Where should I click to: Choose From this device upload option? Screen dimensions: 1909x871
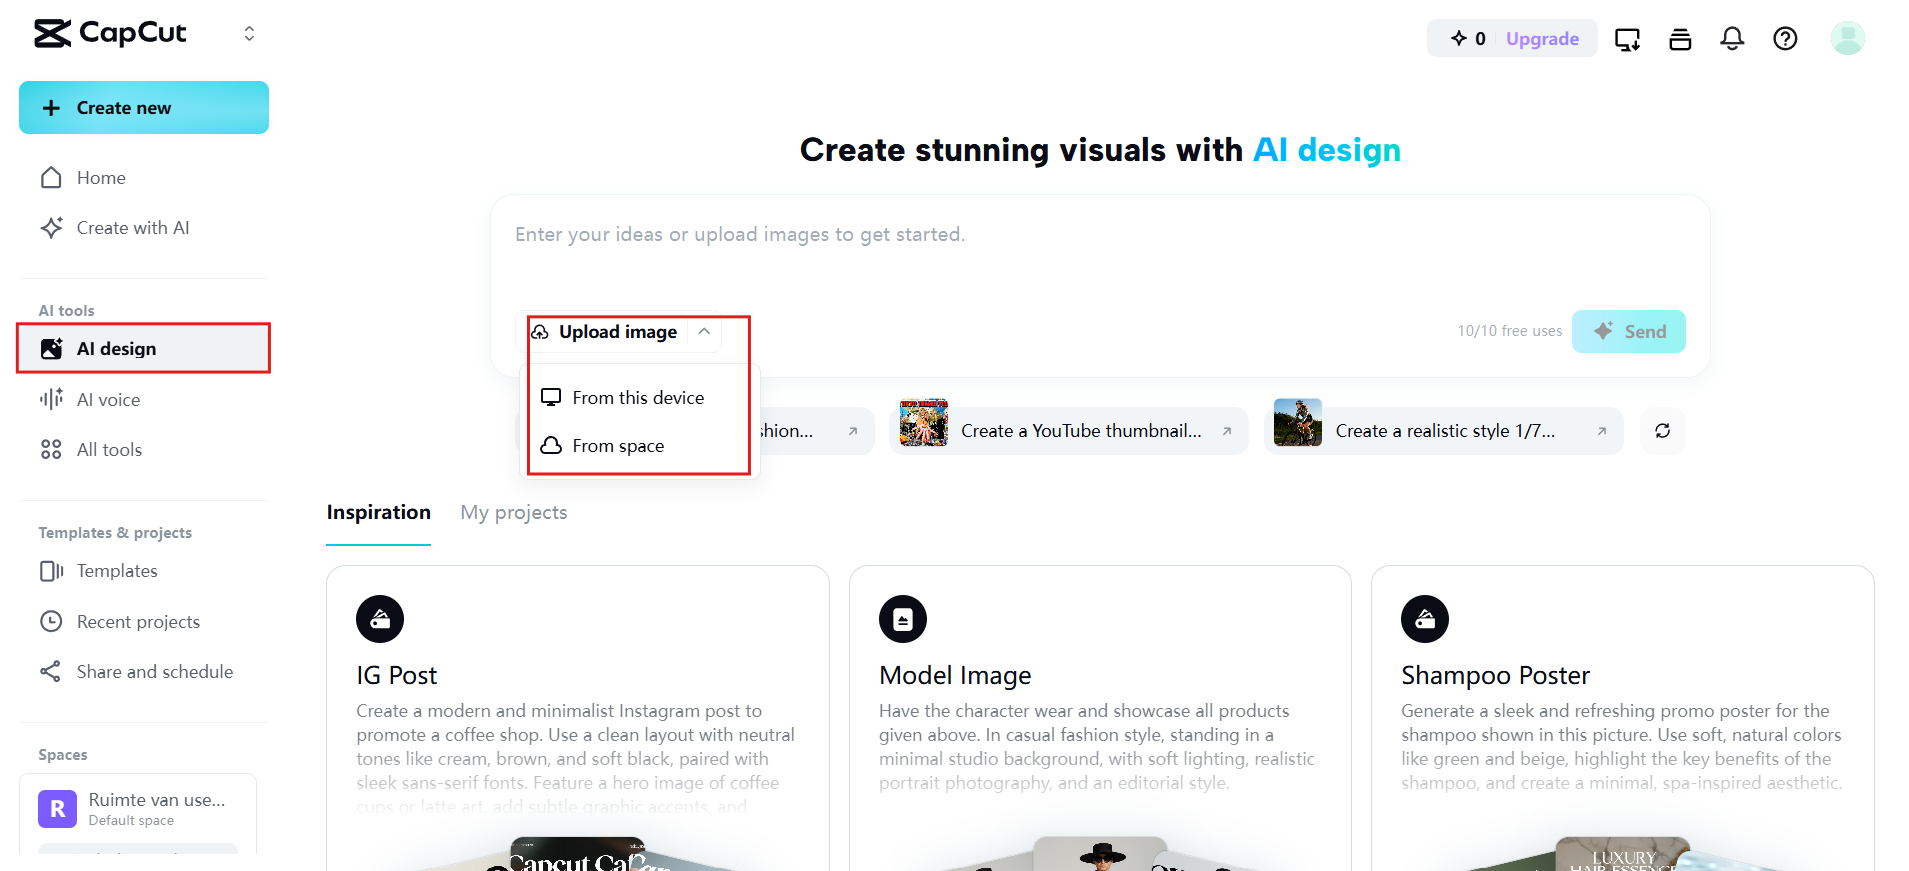638,398
